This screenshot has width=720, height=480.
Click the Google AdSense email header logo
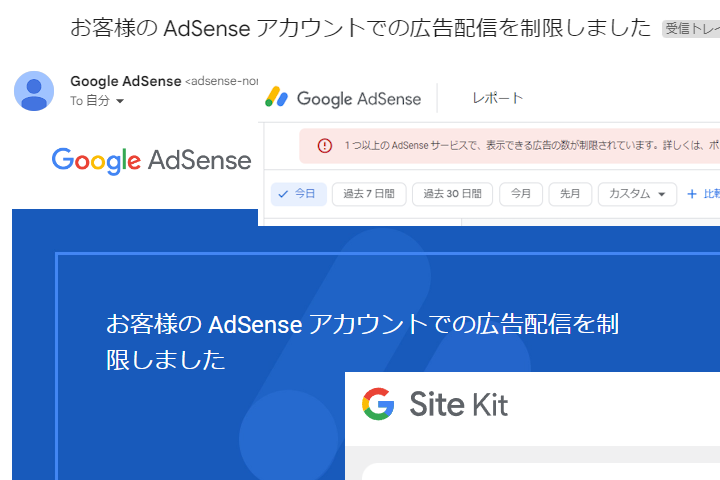pos(151,160)
